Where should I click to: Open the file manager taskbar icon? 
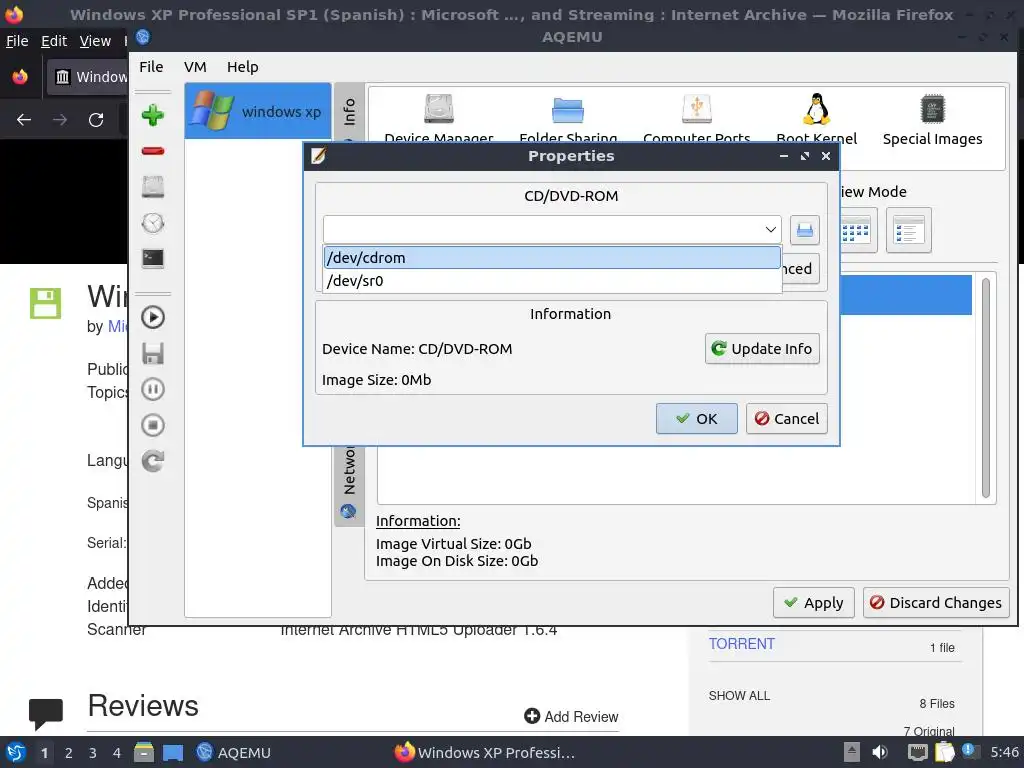pyautogui.click(x=144, y=752)
